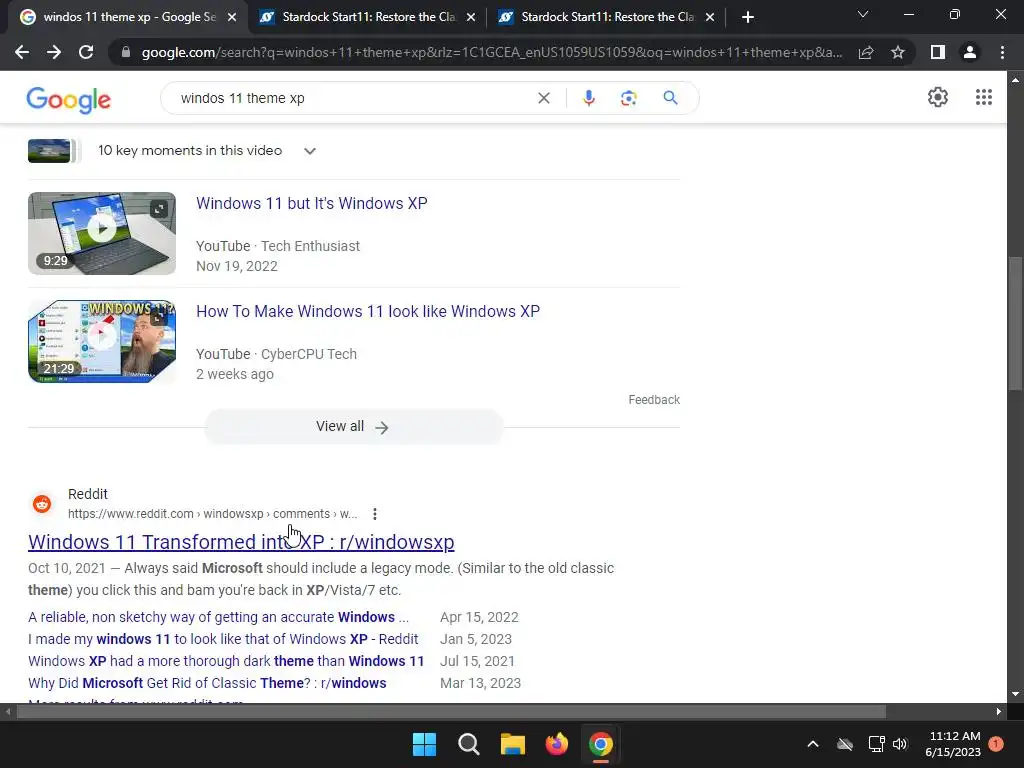Open the volume speaker tray icon
Viewport: 1024px width, 768px height.
point(900,744)
